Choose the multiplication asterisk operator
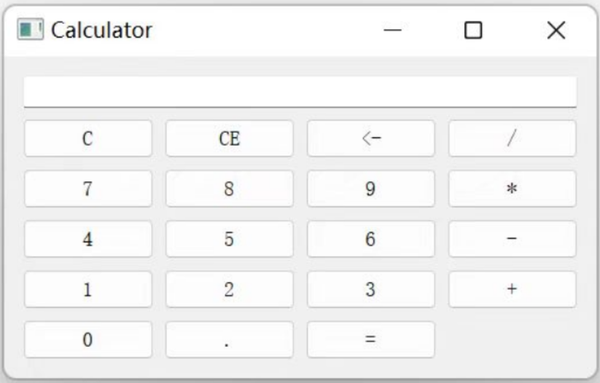This screenshot has width=600, height=383. point(512,189)
